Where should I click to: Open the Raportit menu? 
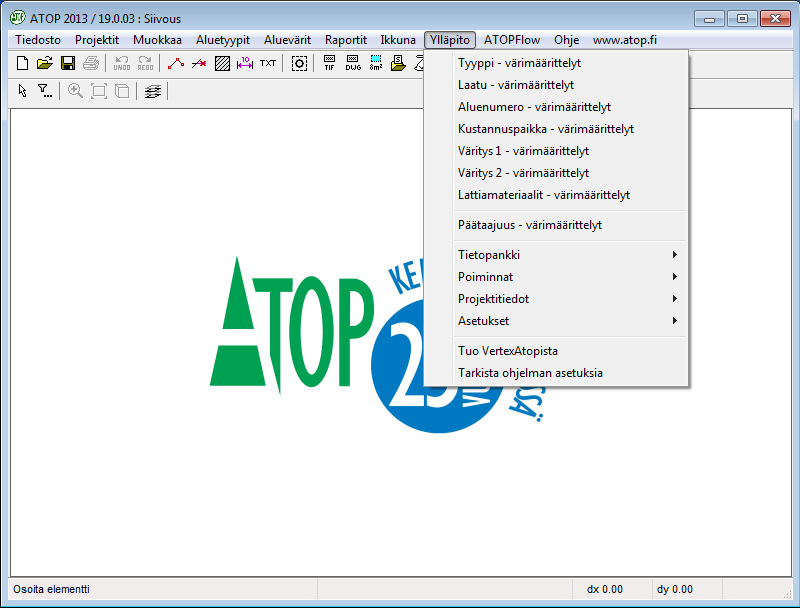[345, 40]
